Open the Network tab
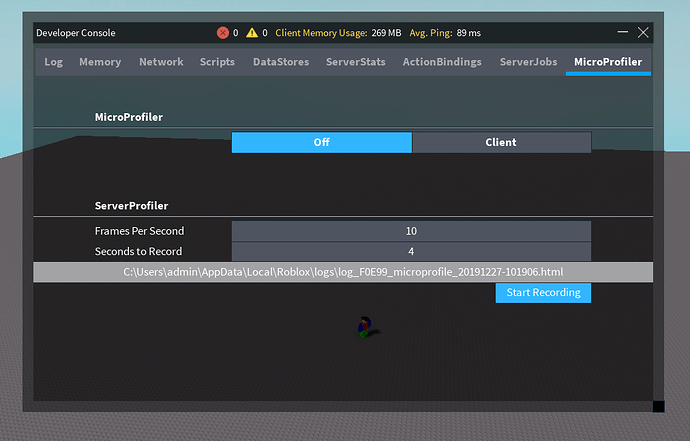This screenshot has height=441, width=690. [161, 62]
